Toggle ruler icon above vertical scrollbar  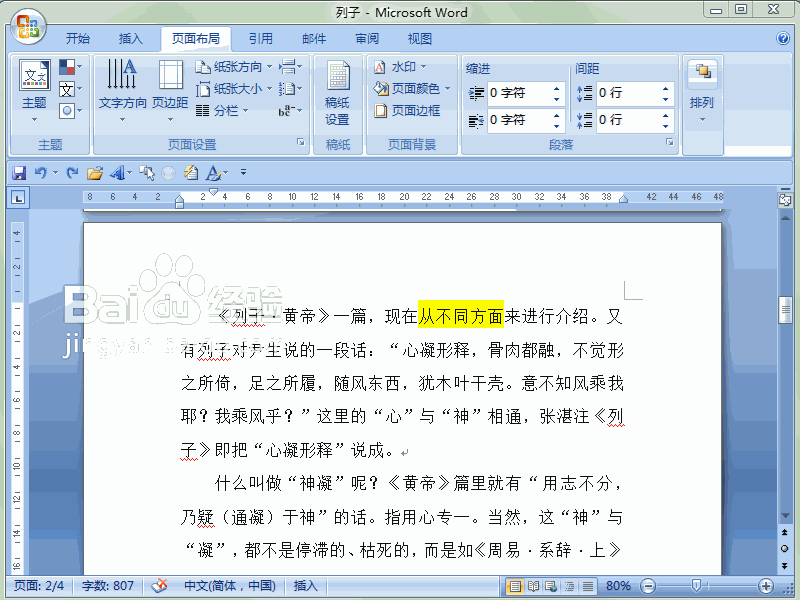pyautogui.click(x=785, y=200)
